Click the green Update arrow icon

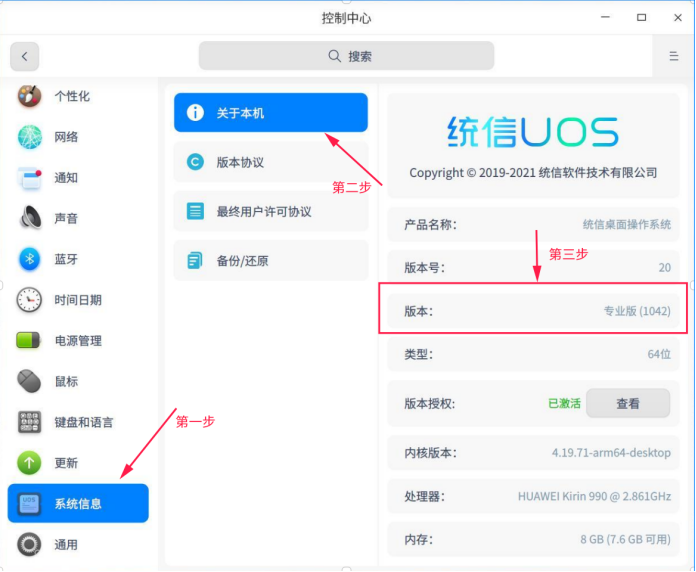[x=29, y=463]
